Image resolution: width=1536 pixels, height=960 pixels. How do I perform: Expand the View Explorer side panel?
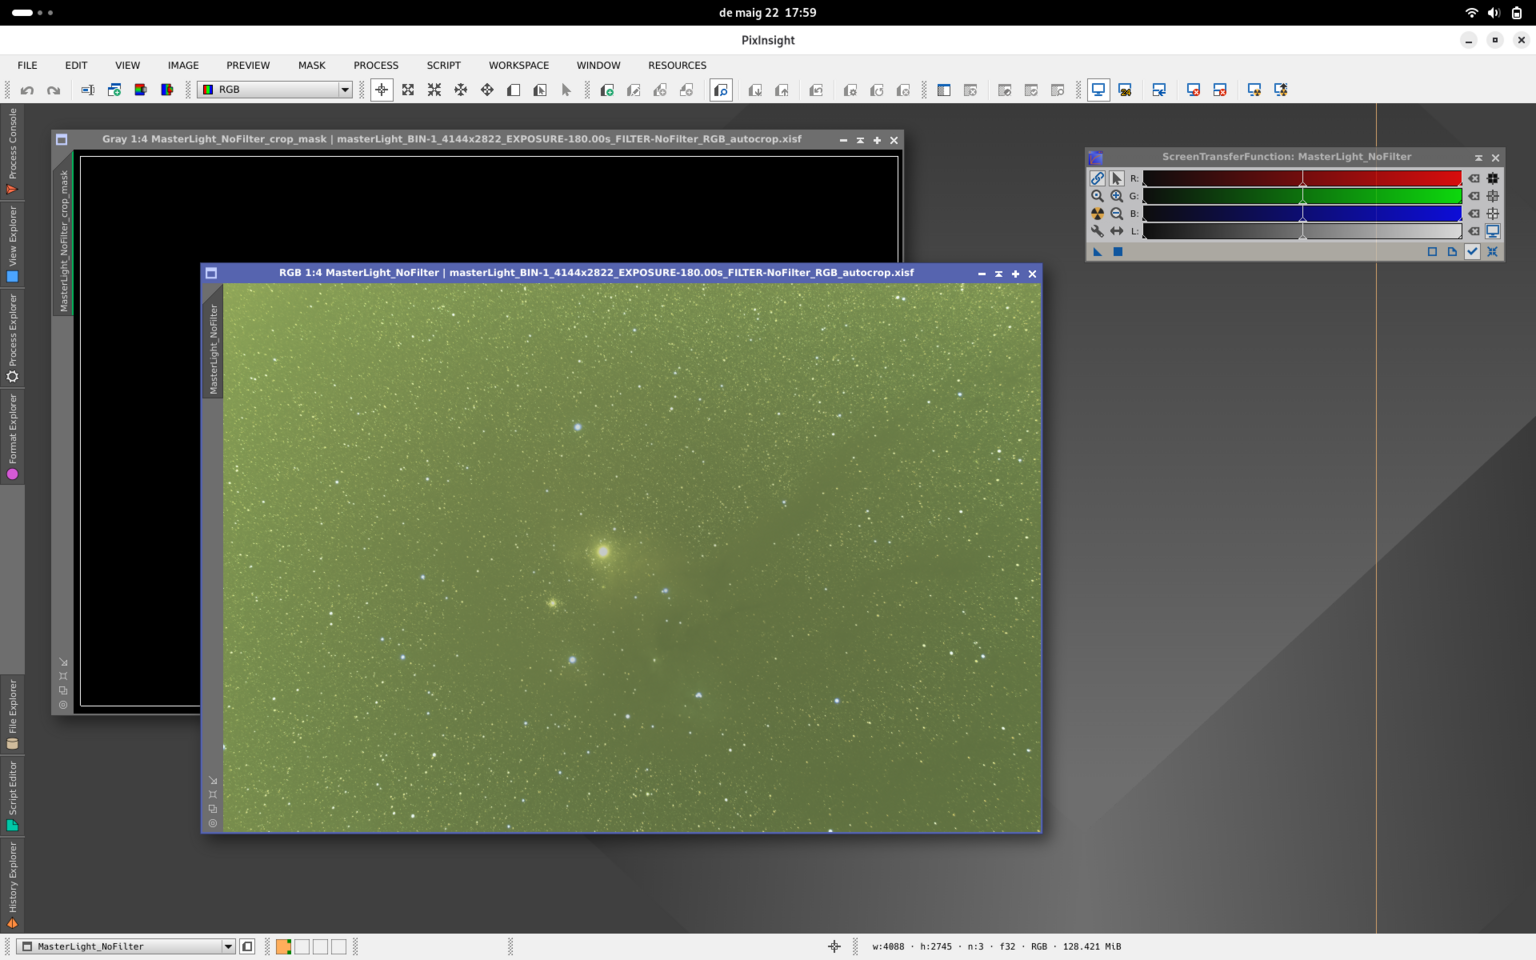coord(12,243)
